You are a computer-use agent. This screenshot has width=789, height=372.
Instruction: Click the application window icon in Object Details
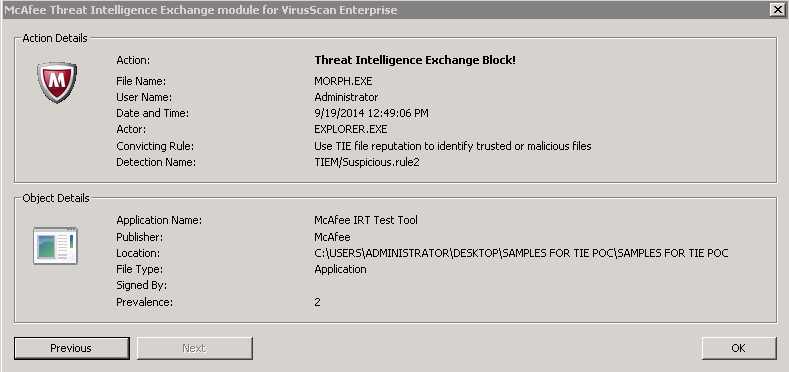(x=55, y=246)
